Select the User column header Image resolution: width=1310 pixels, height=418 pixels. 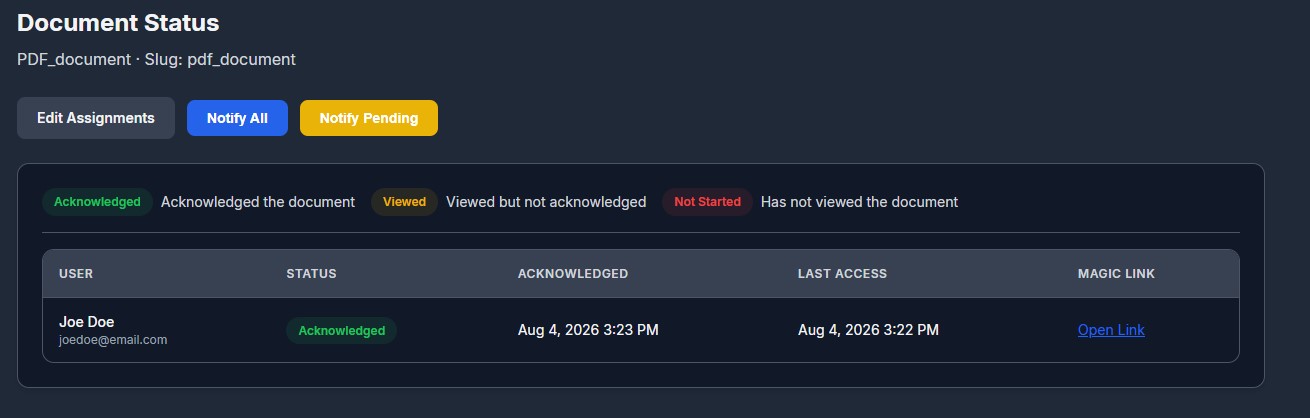coord(76,274)
